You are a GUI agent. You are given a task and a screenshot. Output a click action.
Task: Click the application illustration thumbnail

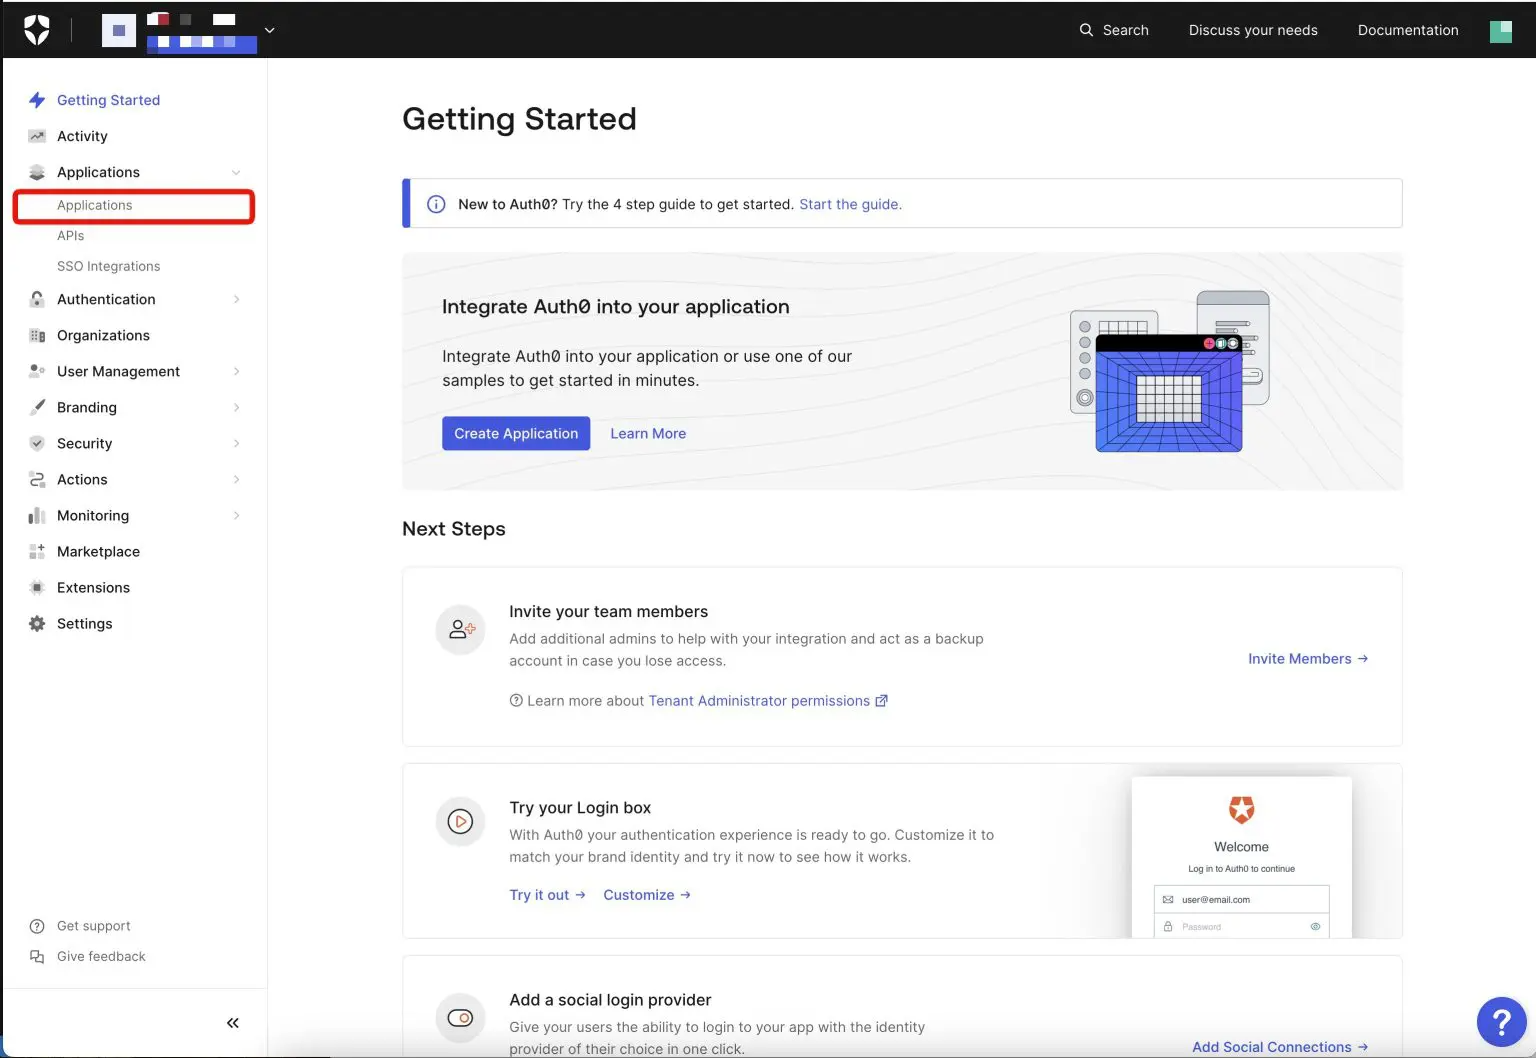pyautogui.click(x=1170, y=371)
